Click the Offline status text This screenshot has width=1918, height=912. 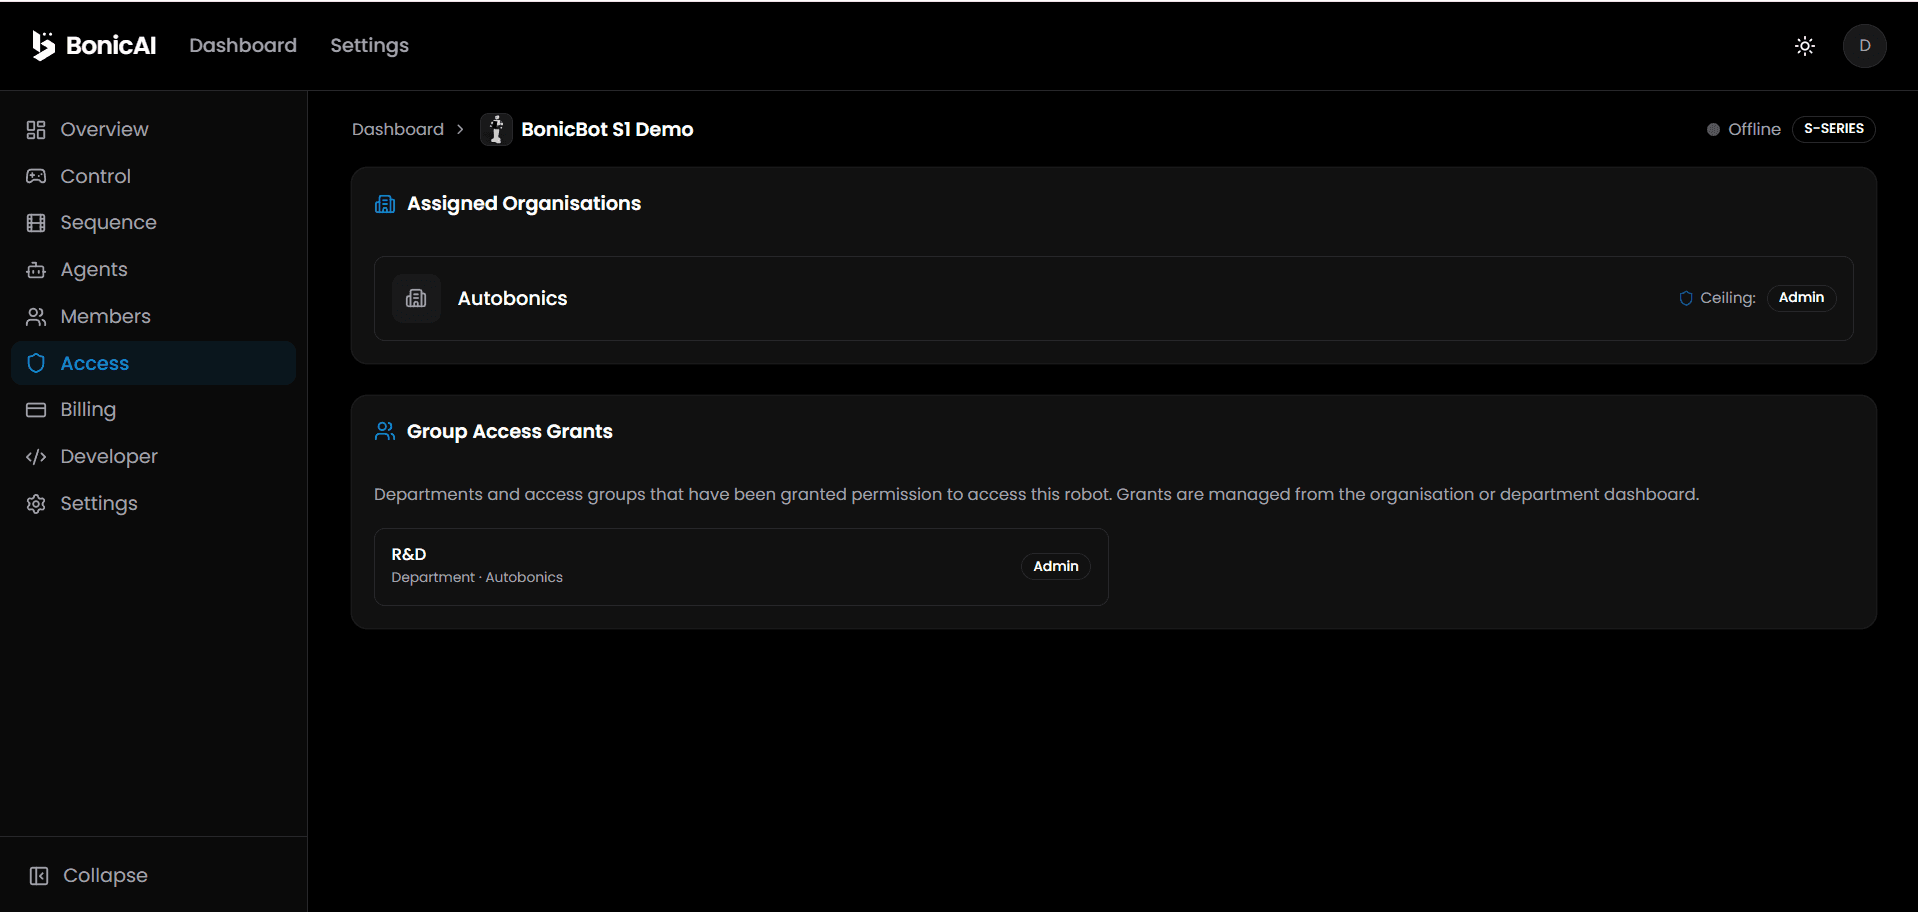pos(1754,129)
